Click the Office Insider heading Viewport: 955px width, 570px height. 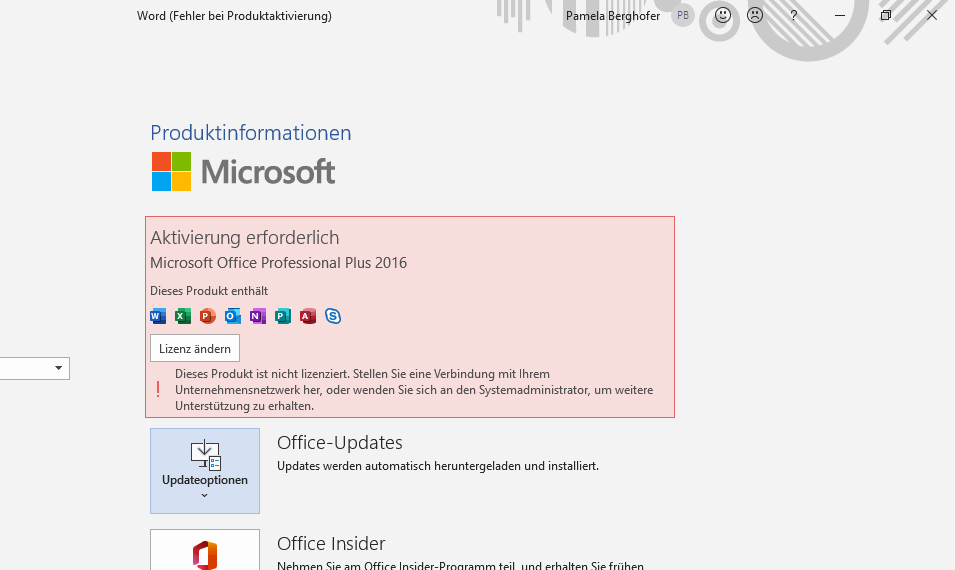coord(331,543)
